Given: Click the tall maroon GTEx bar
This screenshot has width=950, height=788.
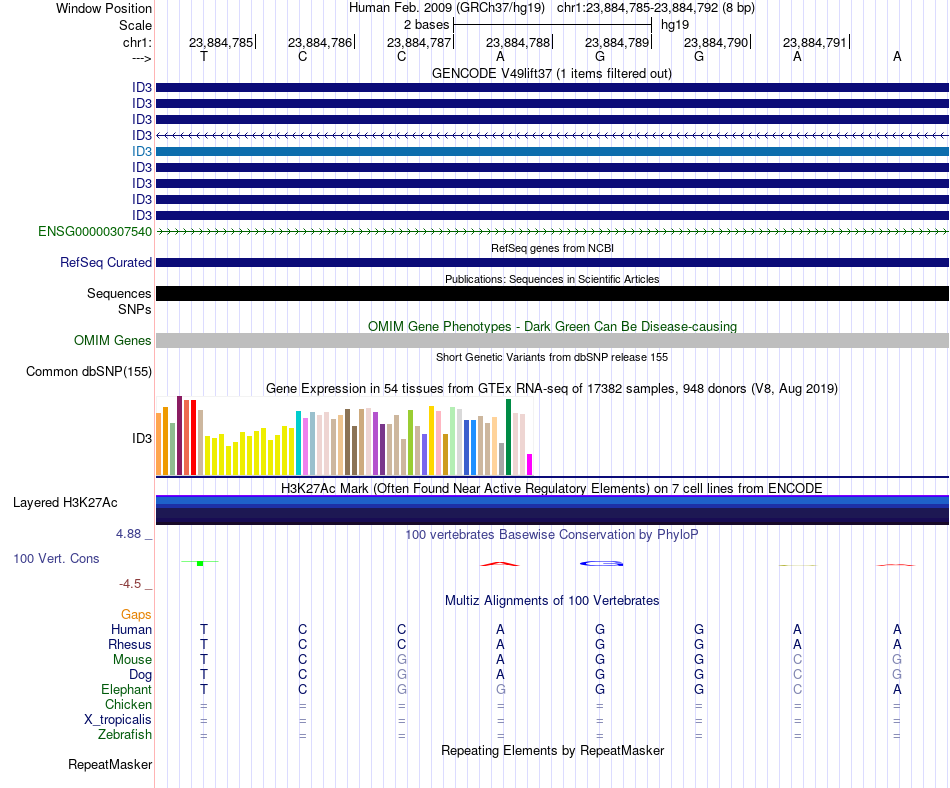Looking at the screenshot, I should pyautogui.click(x=179, y=435).
